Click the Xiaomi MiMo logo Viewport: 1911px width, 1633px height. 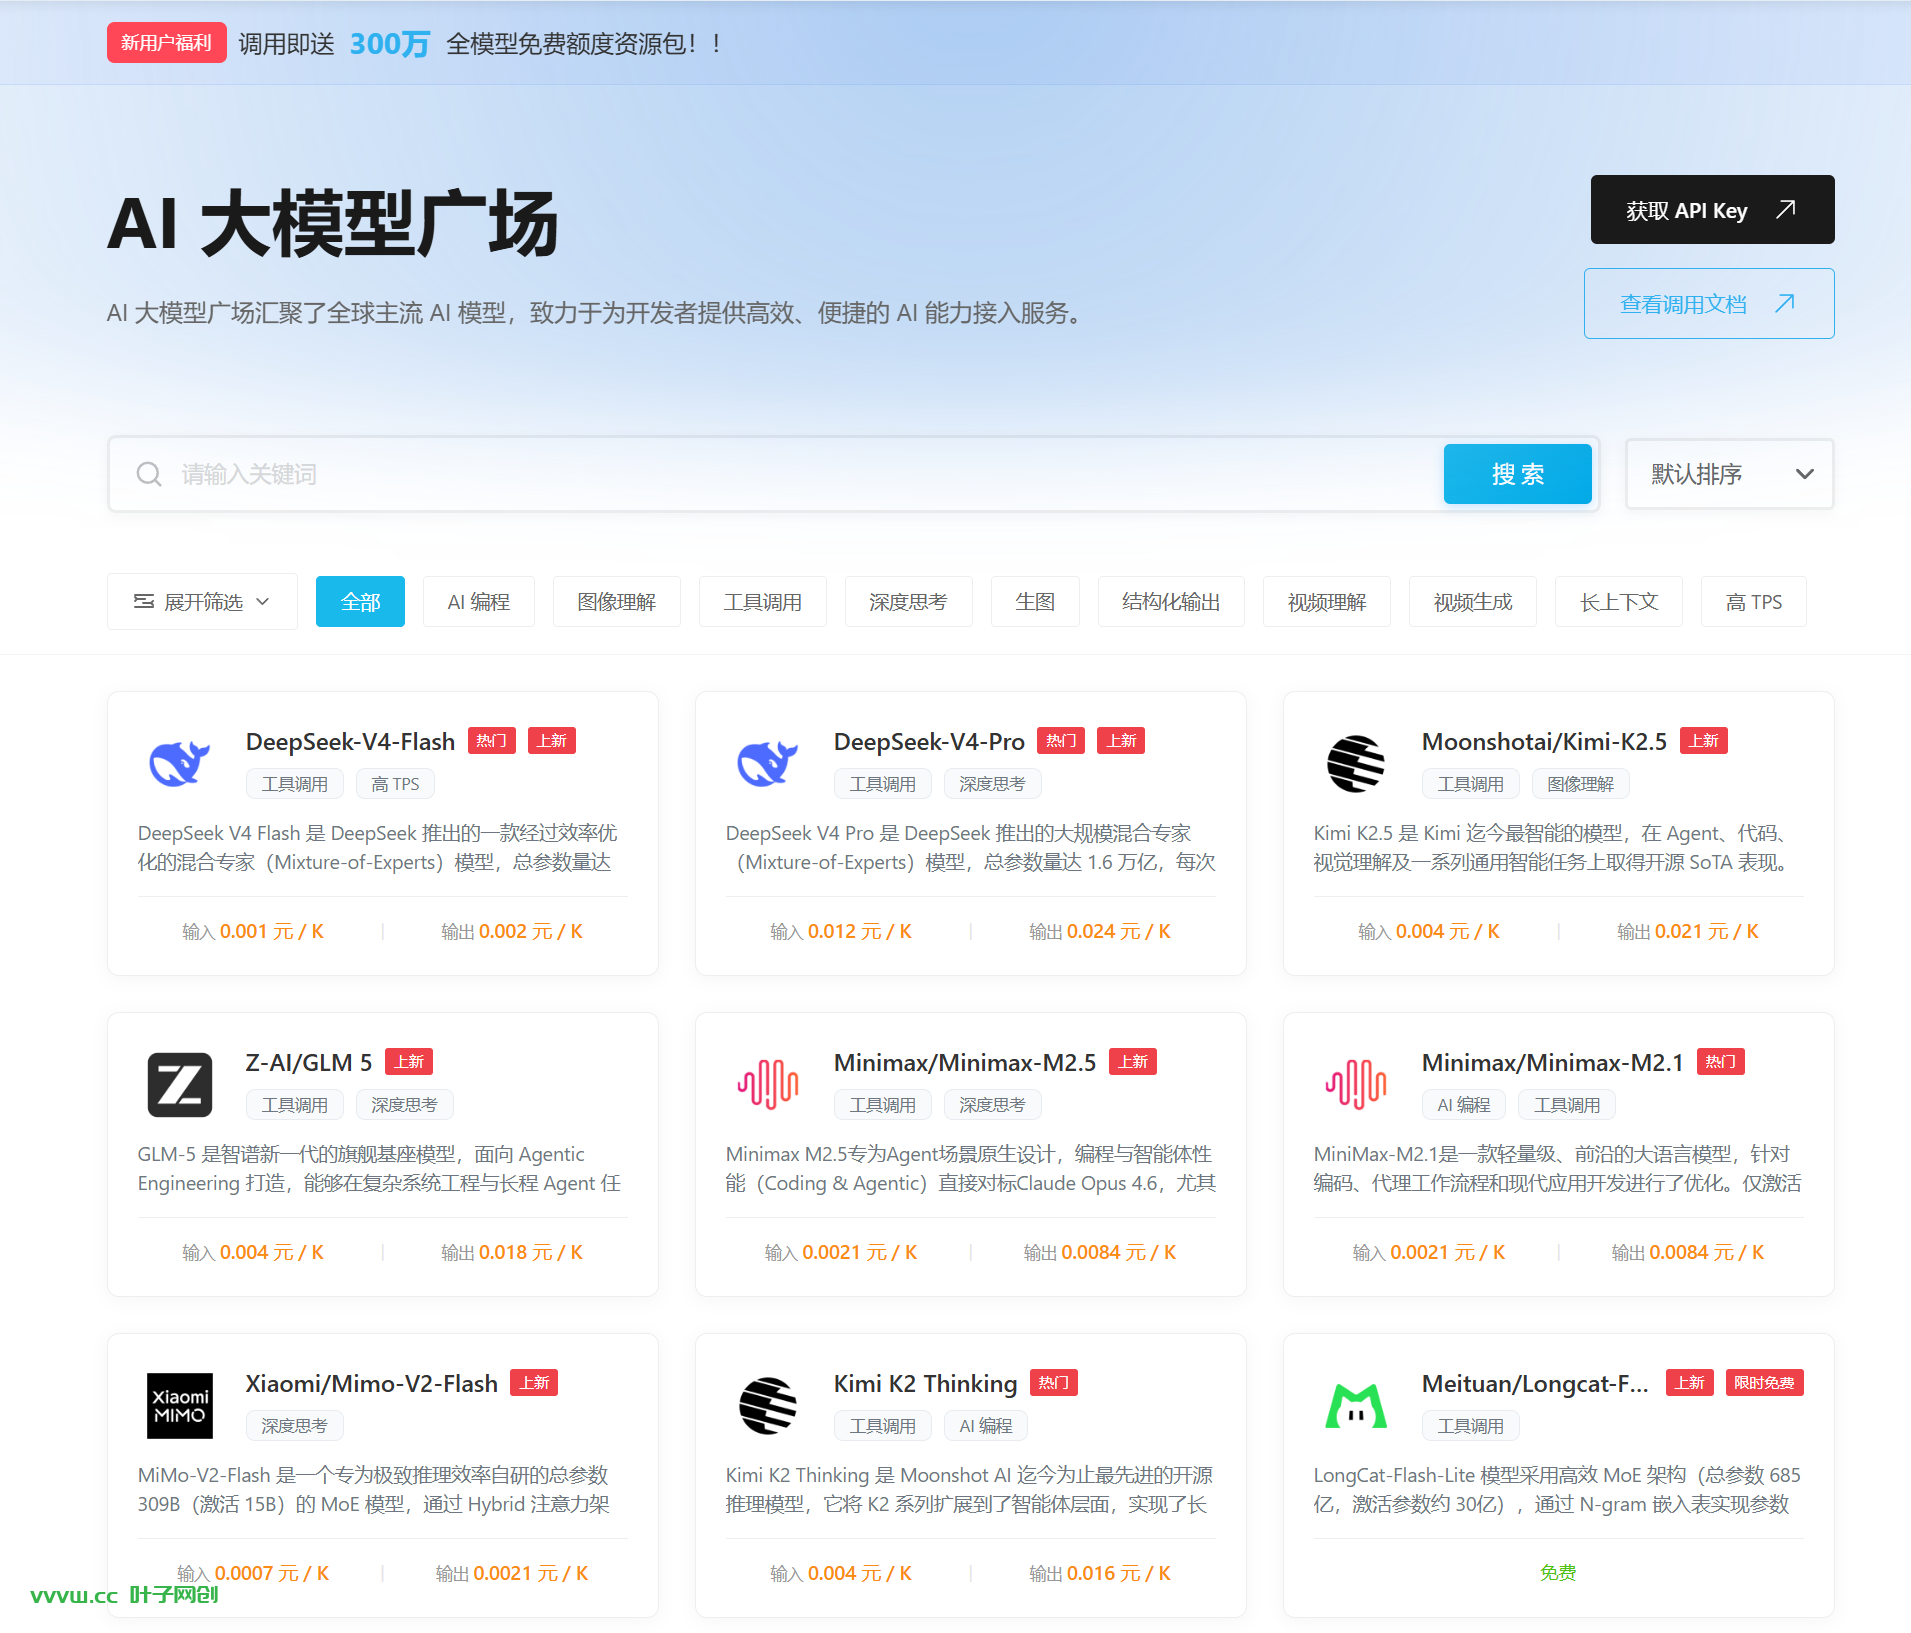point(180,1406)
